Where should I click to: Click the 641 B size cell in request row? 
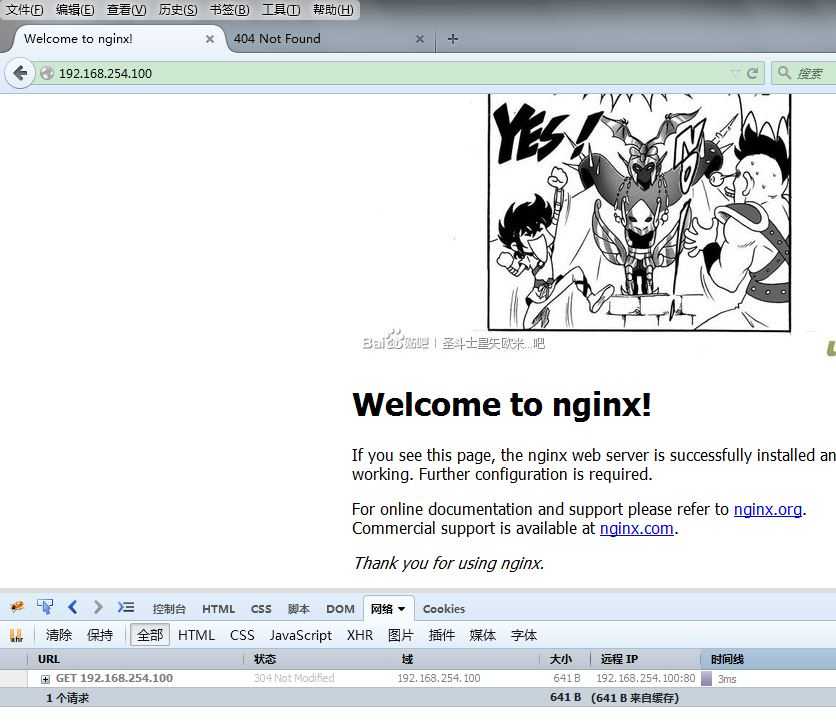567,678
